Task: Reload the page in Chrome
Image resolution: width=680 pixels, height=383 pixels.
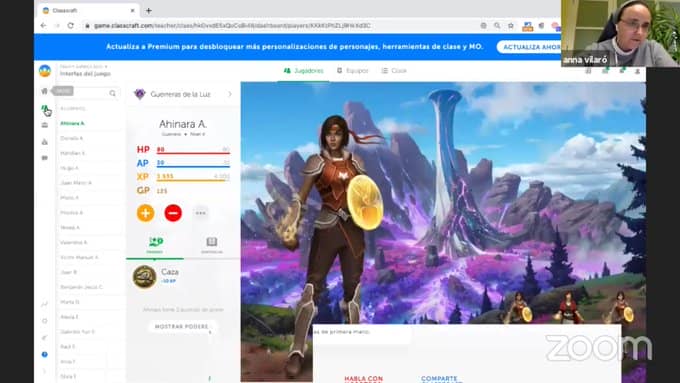Action: (x=71, y=26)
